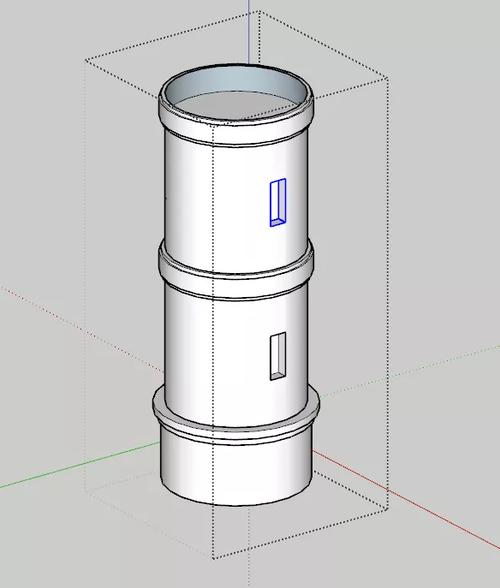Click the dotted bounding box left top corner

86,59
